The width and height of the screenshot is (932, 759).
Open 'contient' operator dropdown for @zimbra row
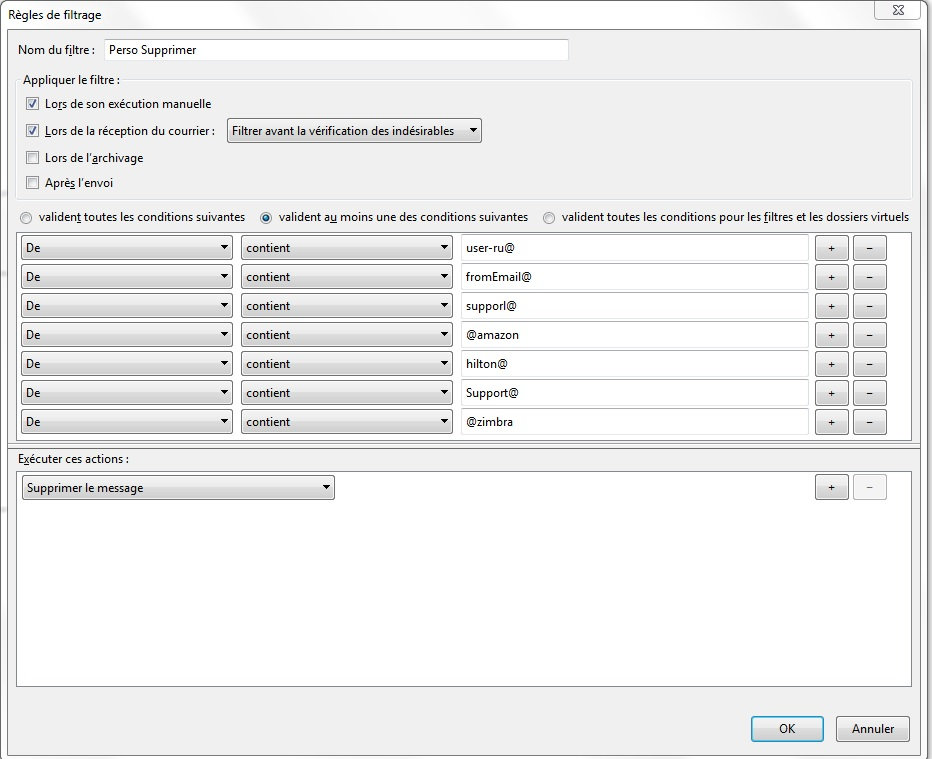[347, 422]
